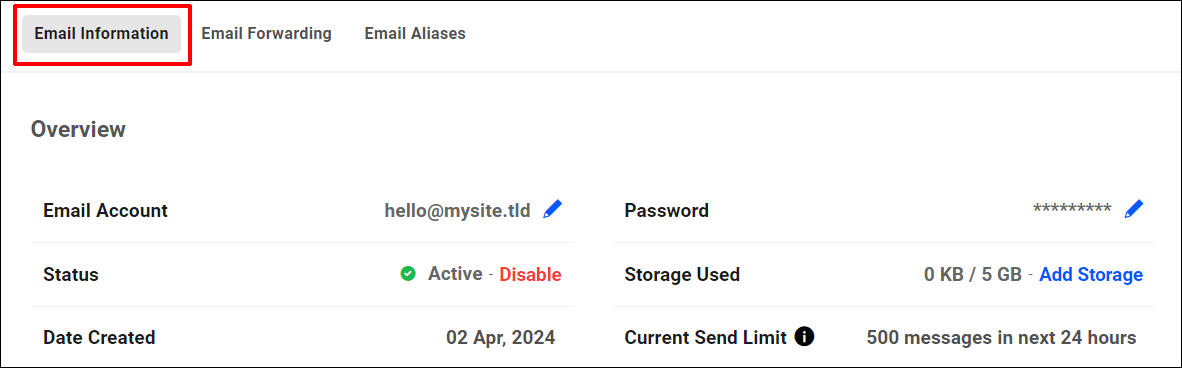This screenshot has height=368, width=1182.
Task: Click the 500 messages send limit value
Action: pos(1001,337)
